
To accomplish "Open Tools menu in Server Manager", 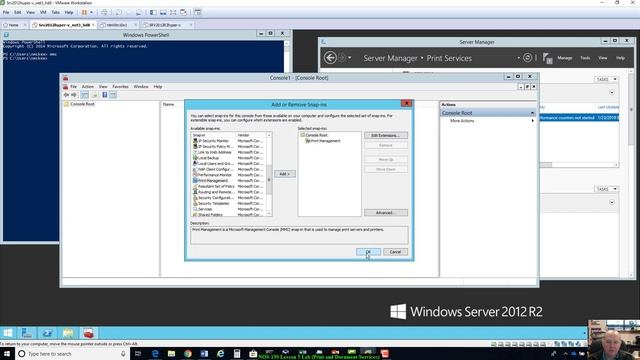I will (x=585, y=58).
